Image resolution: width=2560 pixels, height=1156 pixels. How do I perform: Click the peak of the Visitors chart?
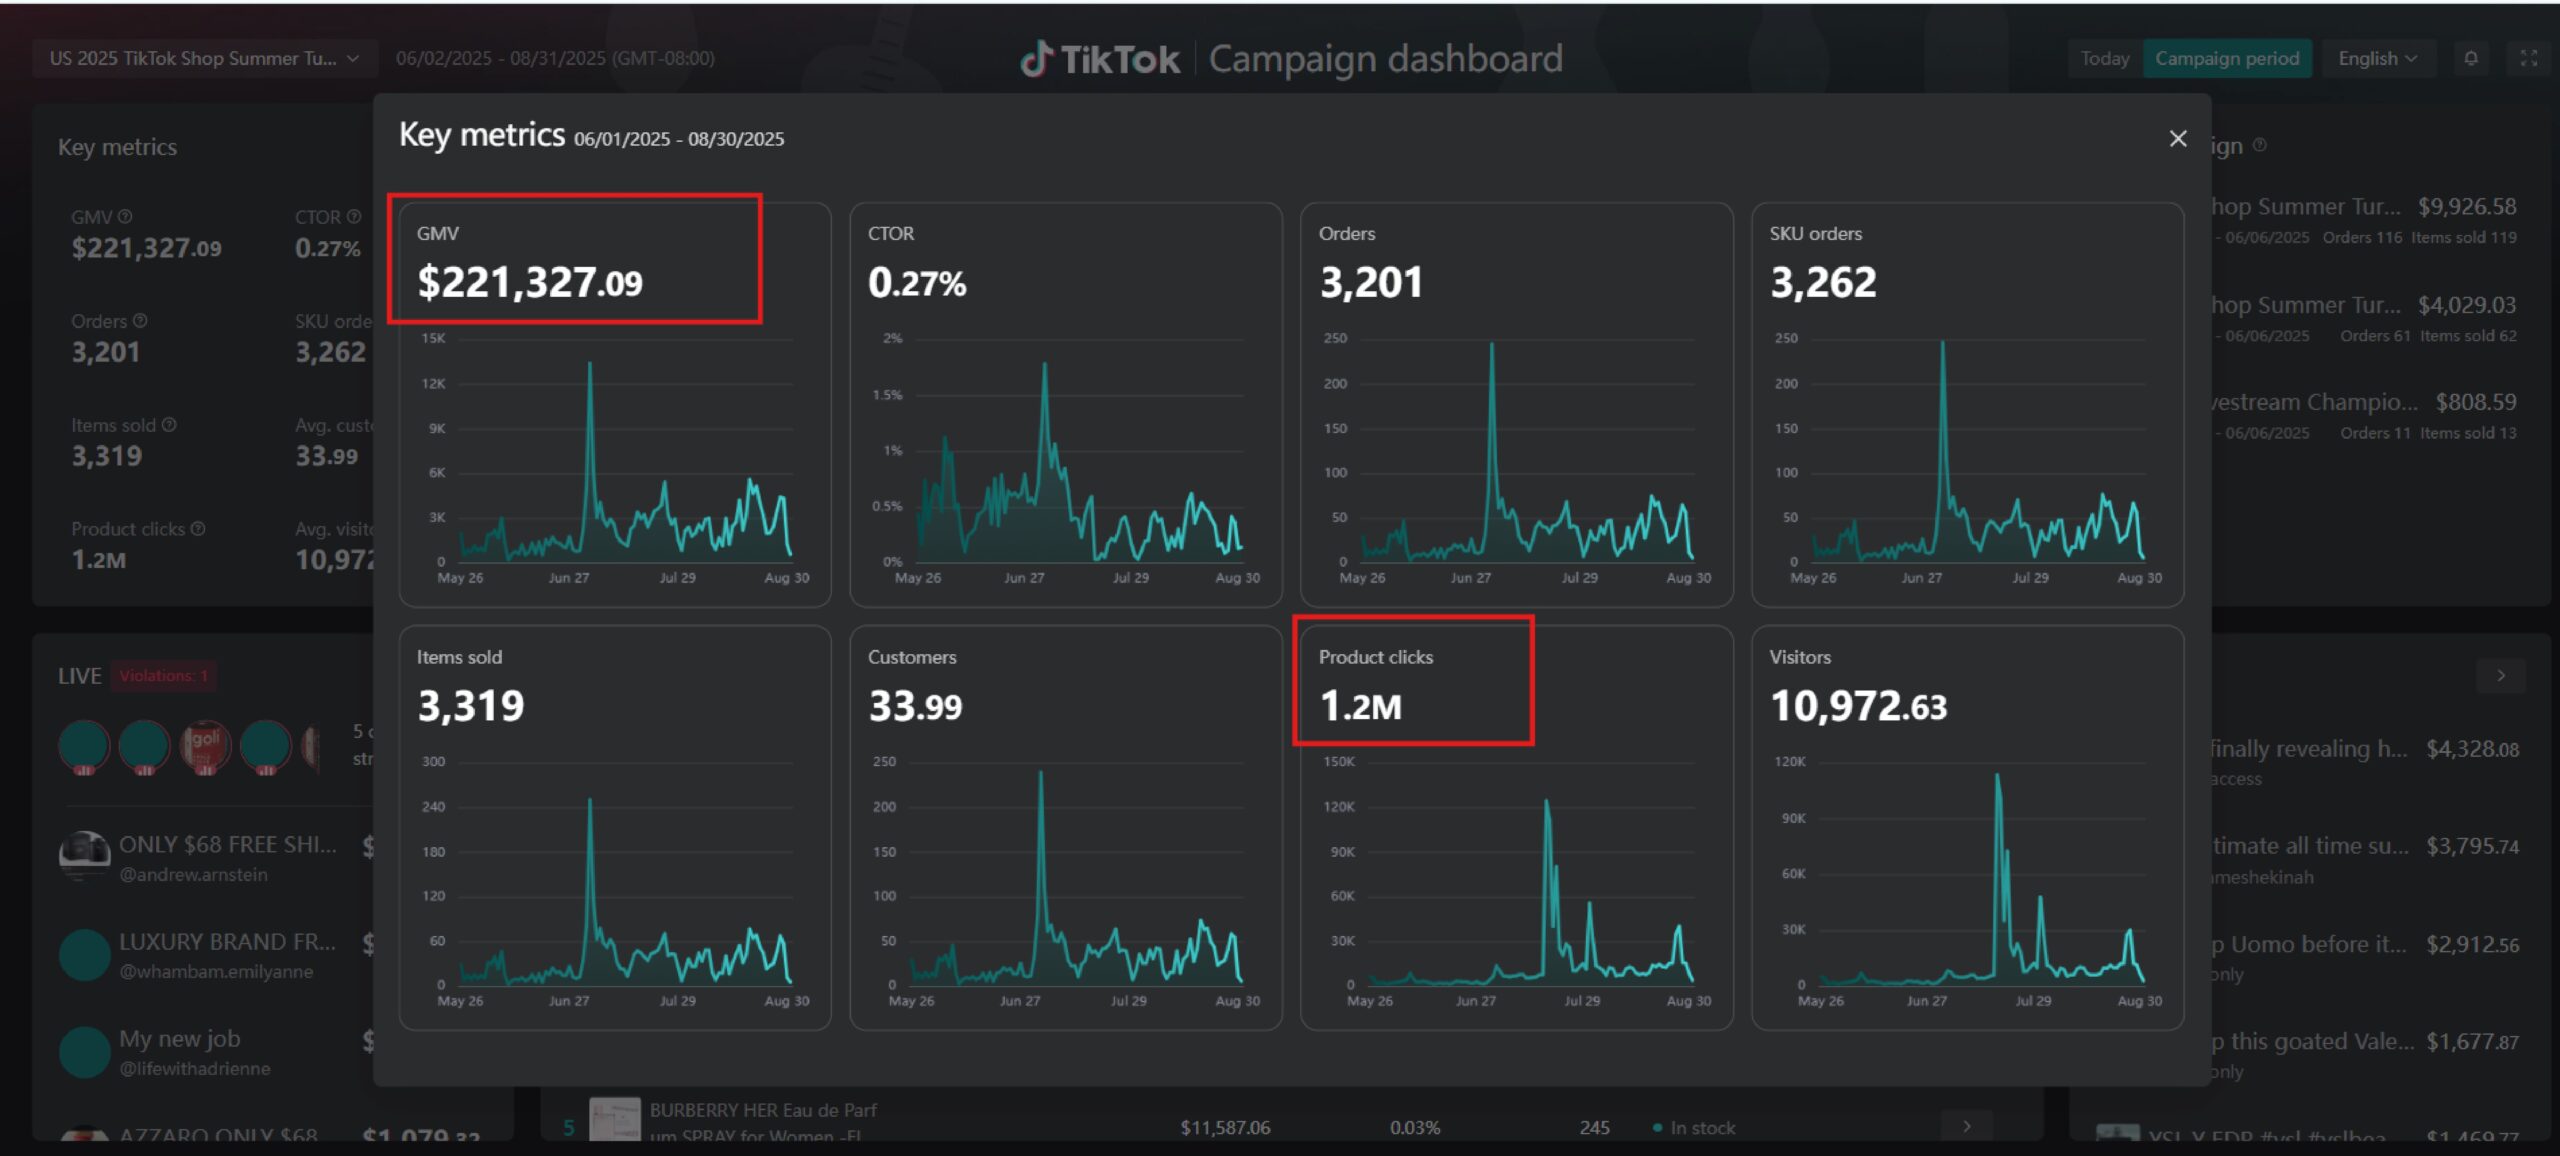pyautogui.click(x=1997, y=775)
